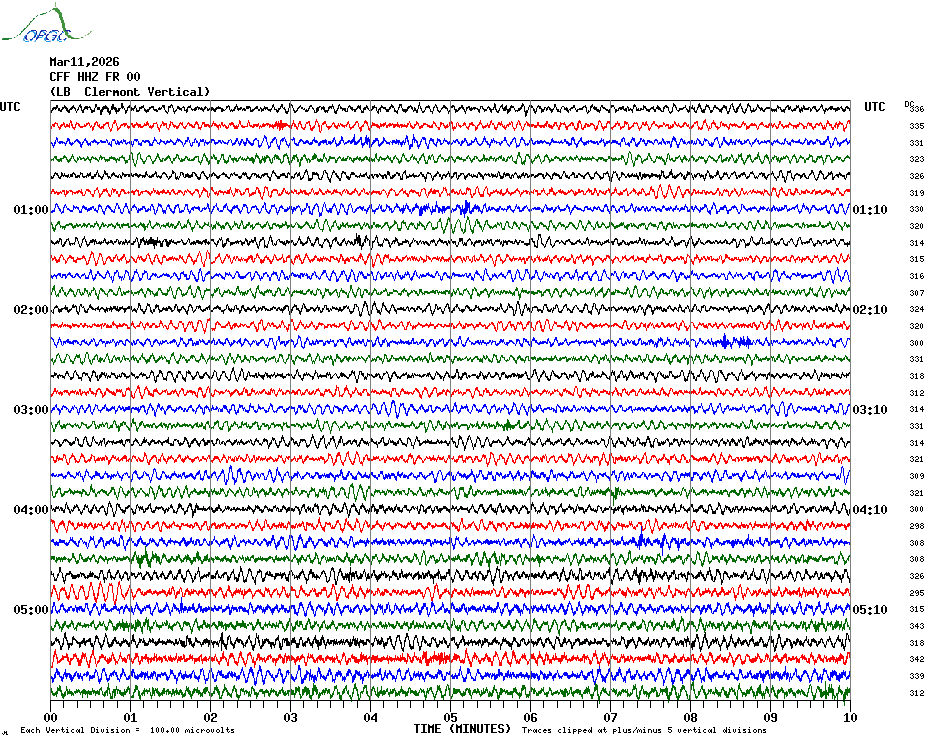Click the "03:00" time label on left

[31, 410]
